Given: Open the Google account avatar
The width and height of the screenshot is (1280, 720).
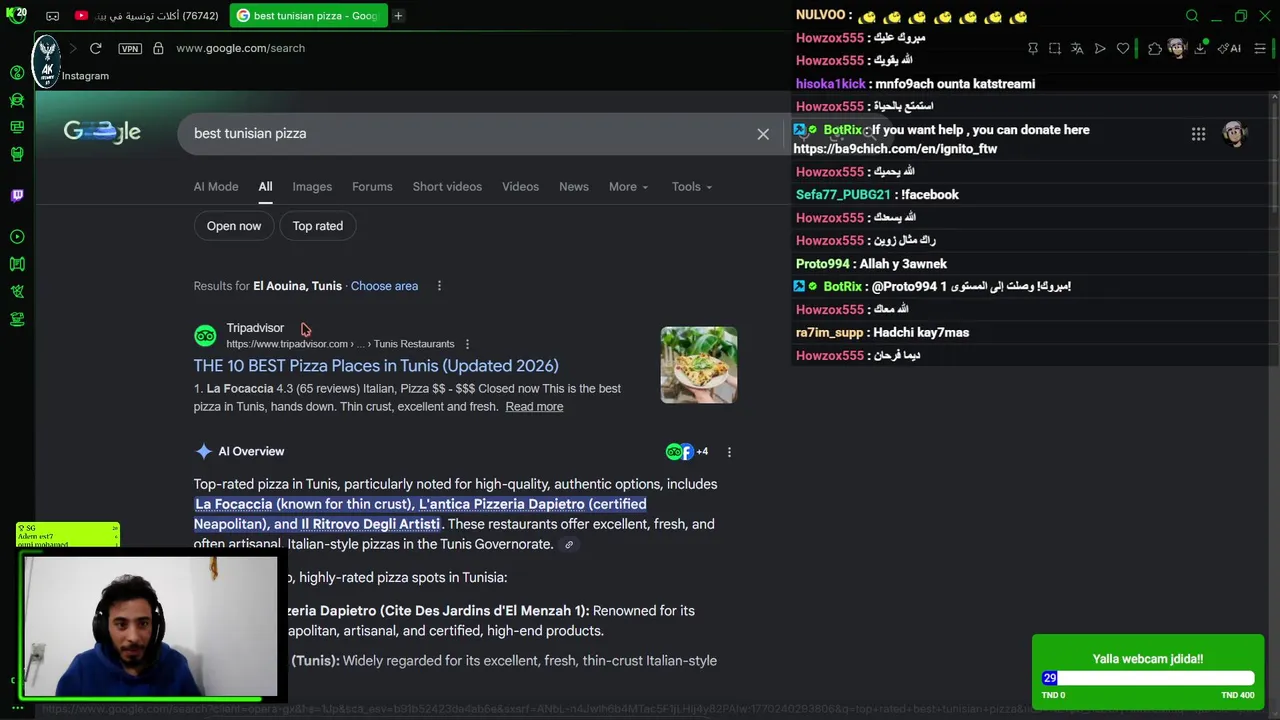Looking at the screenshot, I should point(1235,134).
